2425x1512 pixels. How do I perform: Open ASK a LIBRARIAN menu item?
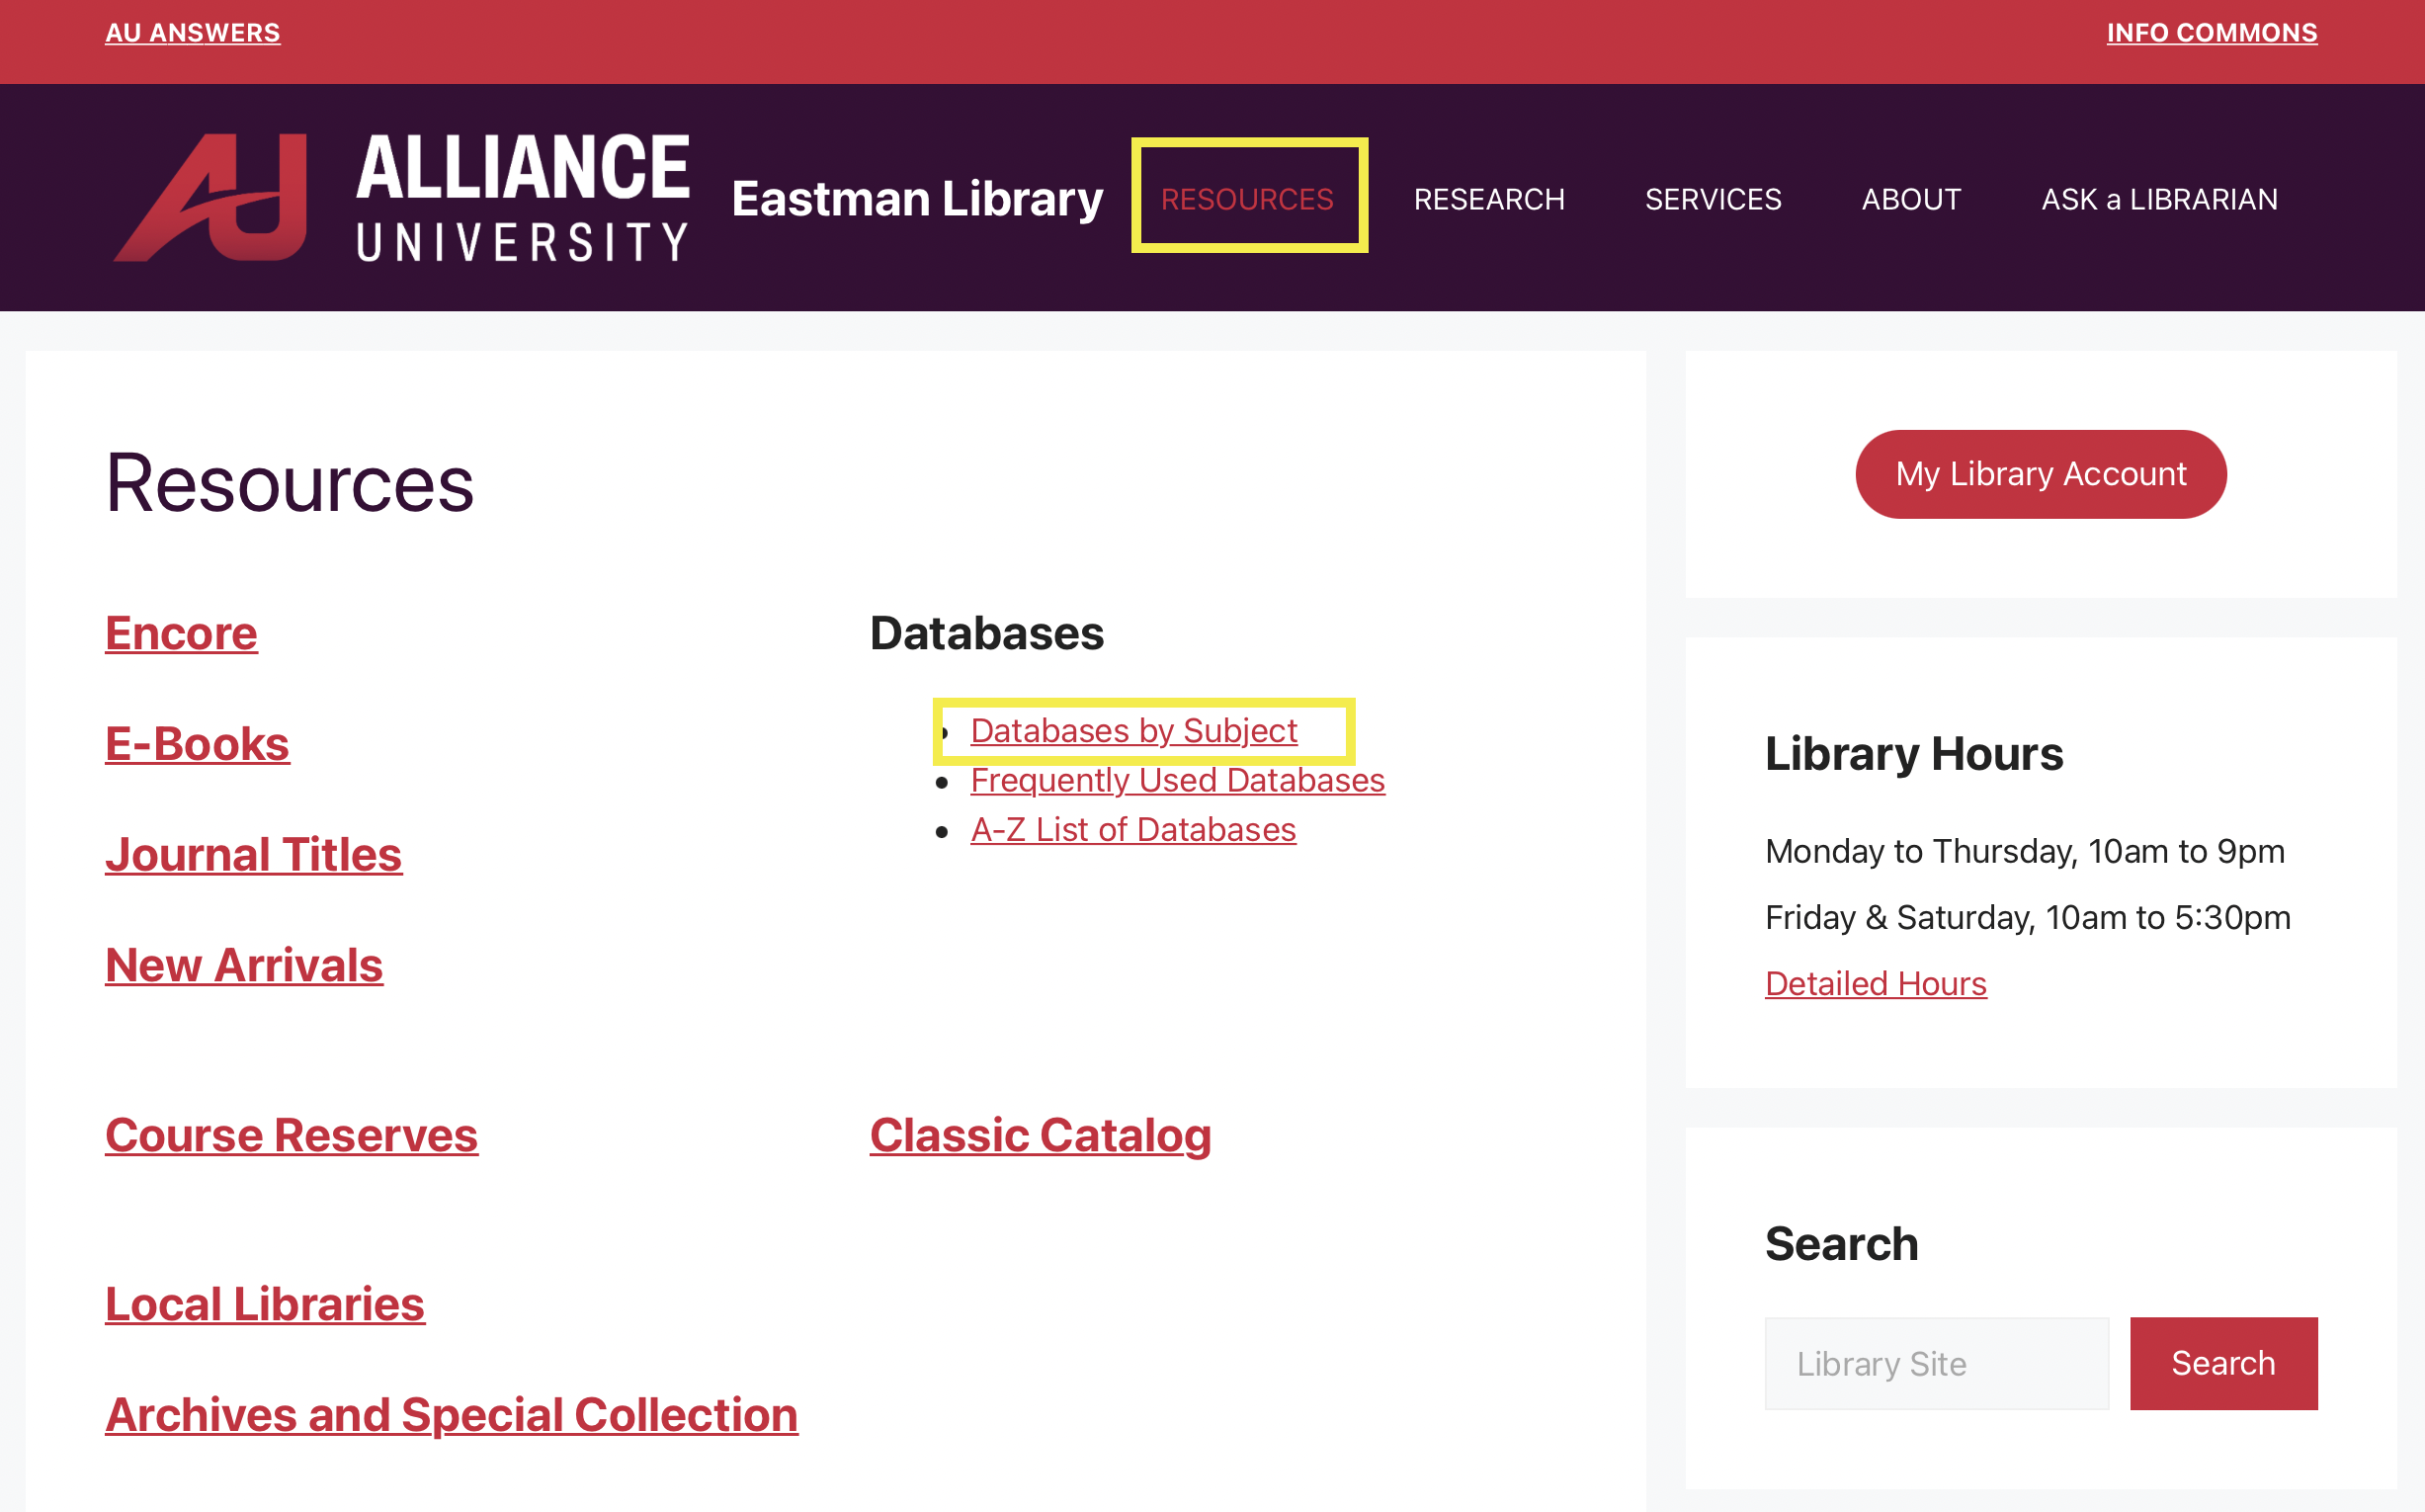(x=2160, y=199)
